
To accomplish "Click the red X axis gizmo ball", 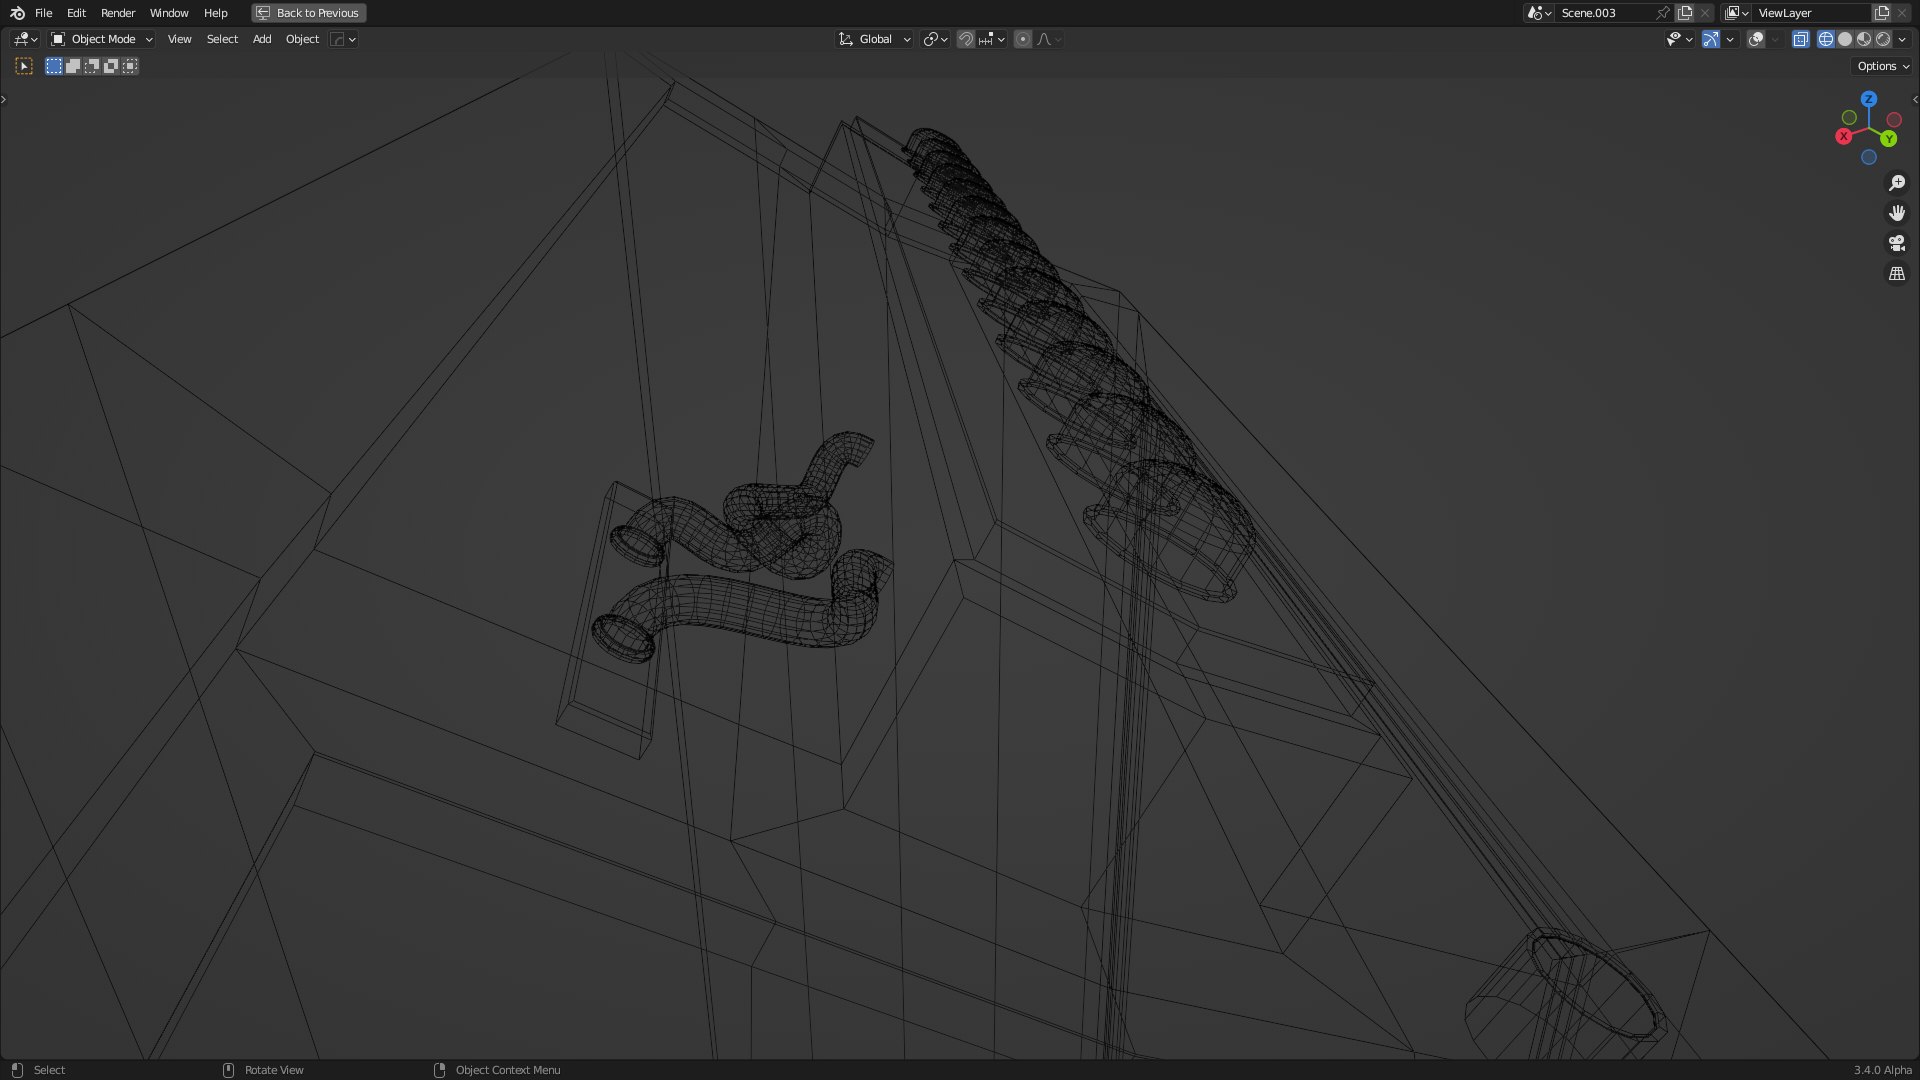I will click(x=1844, y=136).
